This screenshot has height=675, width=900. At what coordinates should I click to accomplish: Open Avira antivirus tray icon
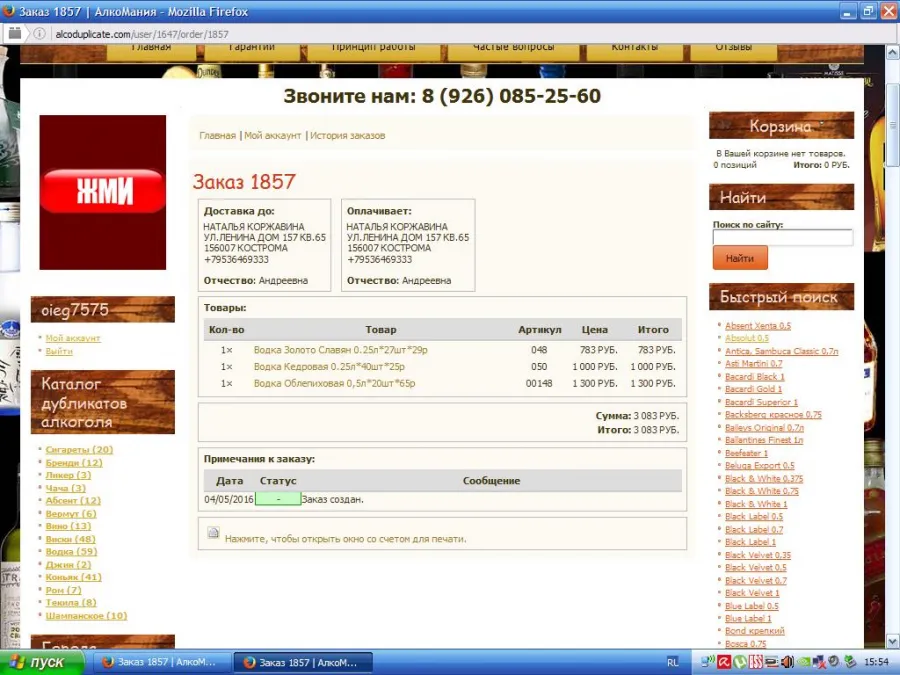tap(724, 662)
